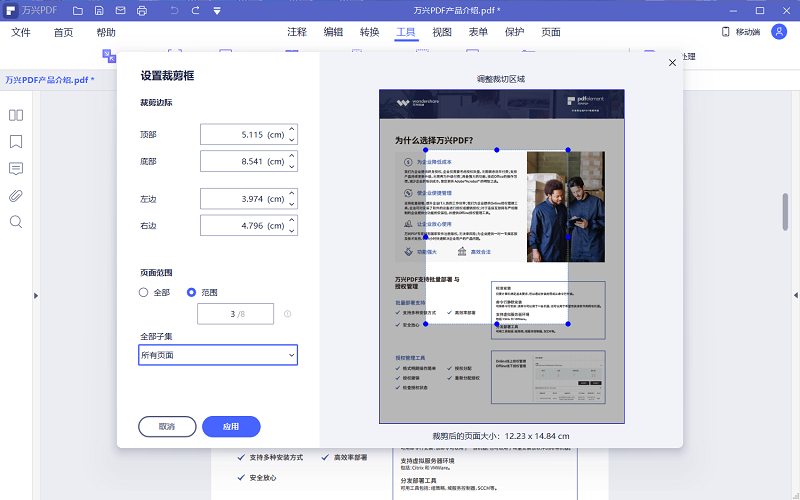Switch to 编辑 tab
This screenshot has width=800, height=500.
[333, 32]
